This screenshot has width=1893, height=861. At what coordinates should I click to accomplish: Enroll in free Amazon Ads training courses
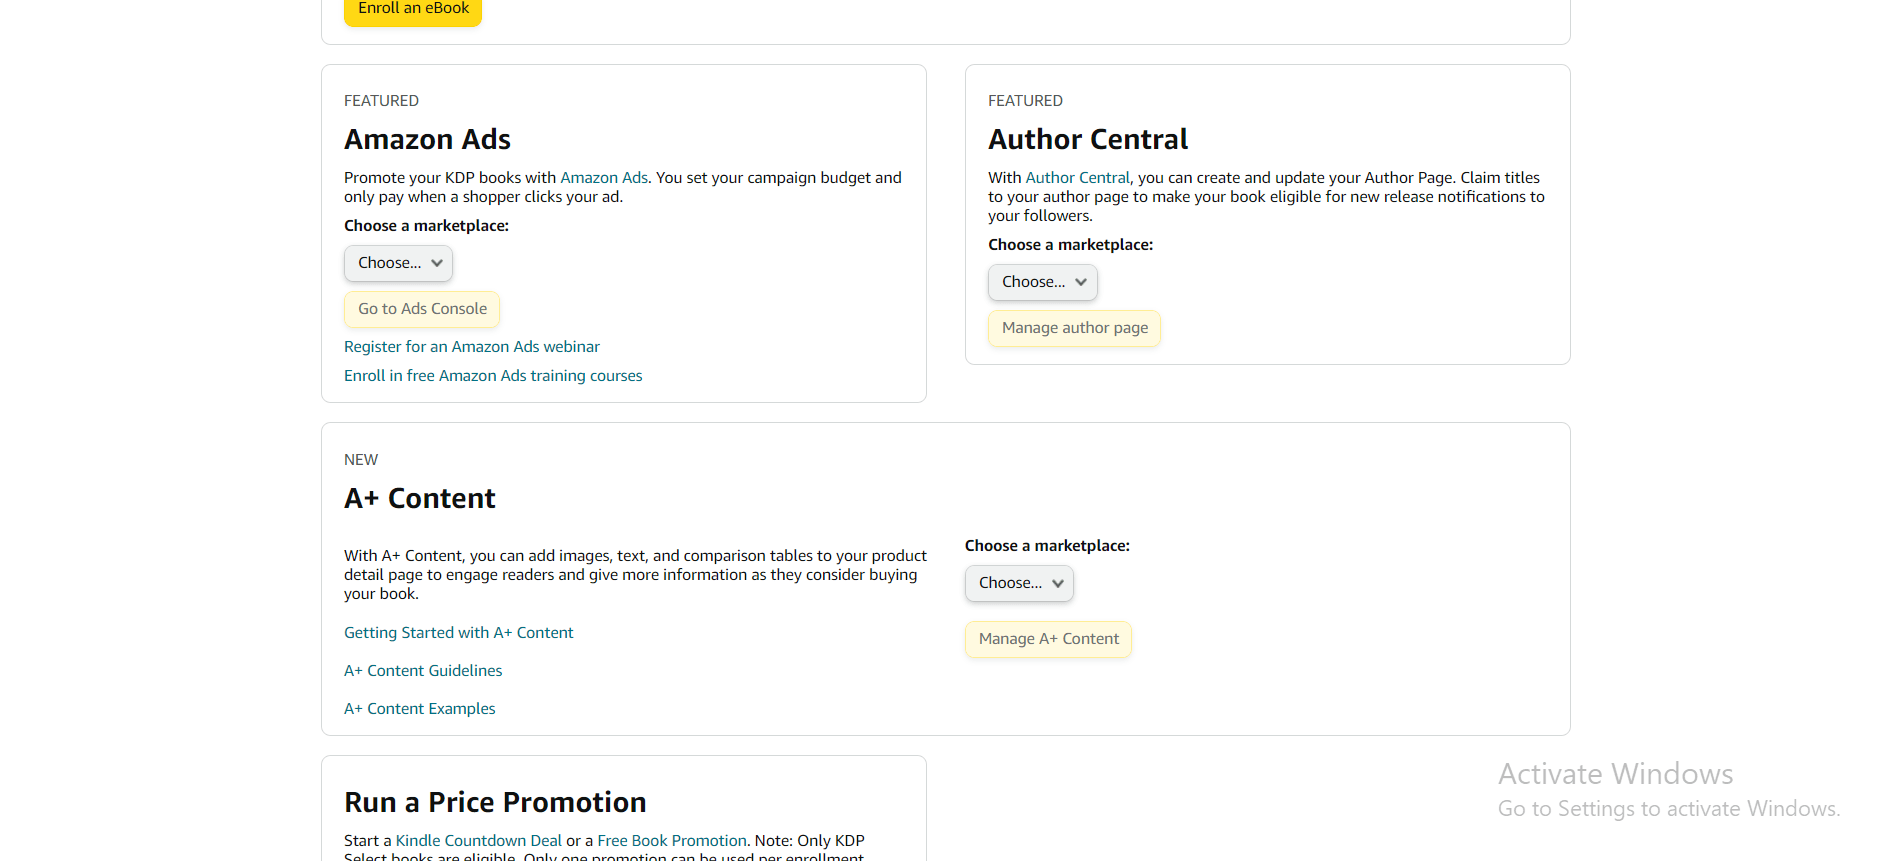click(492, 375)
